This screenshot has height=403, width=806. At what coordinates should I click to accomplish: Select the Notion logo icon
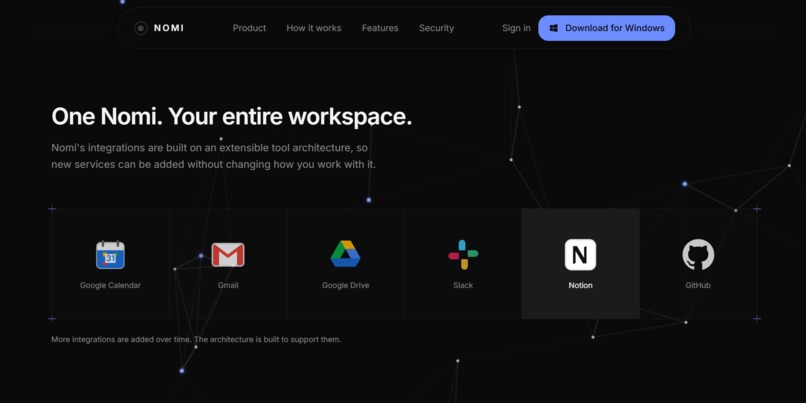580,255
